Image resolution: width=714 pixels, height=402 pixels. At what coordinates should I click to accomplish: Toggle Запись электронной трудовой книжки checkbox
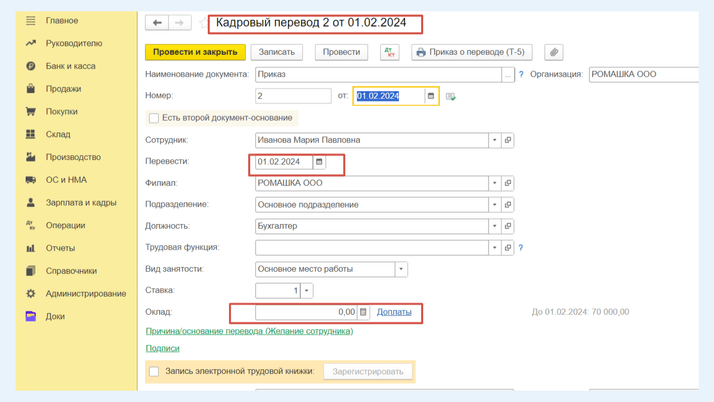[154, 371]
